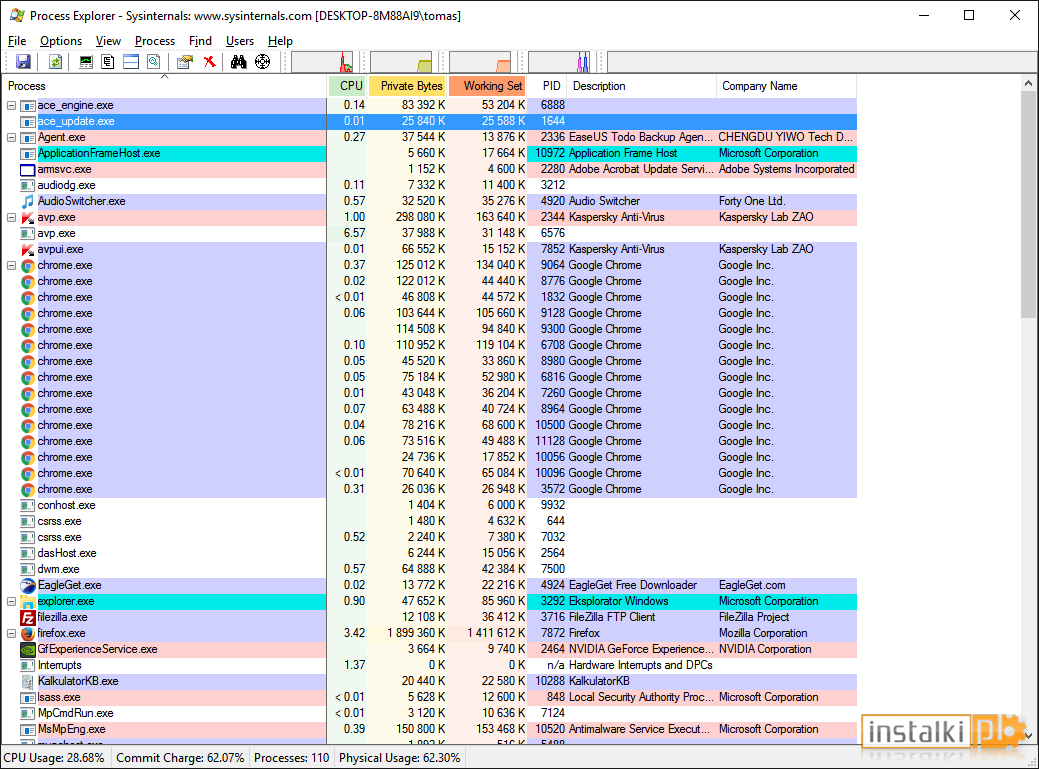Viewport: 1039px width, 769px height.
Task: Open the File menu
Action: [17, 41]
